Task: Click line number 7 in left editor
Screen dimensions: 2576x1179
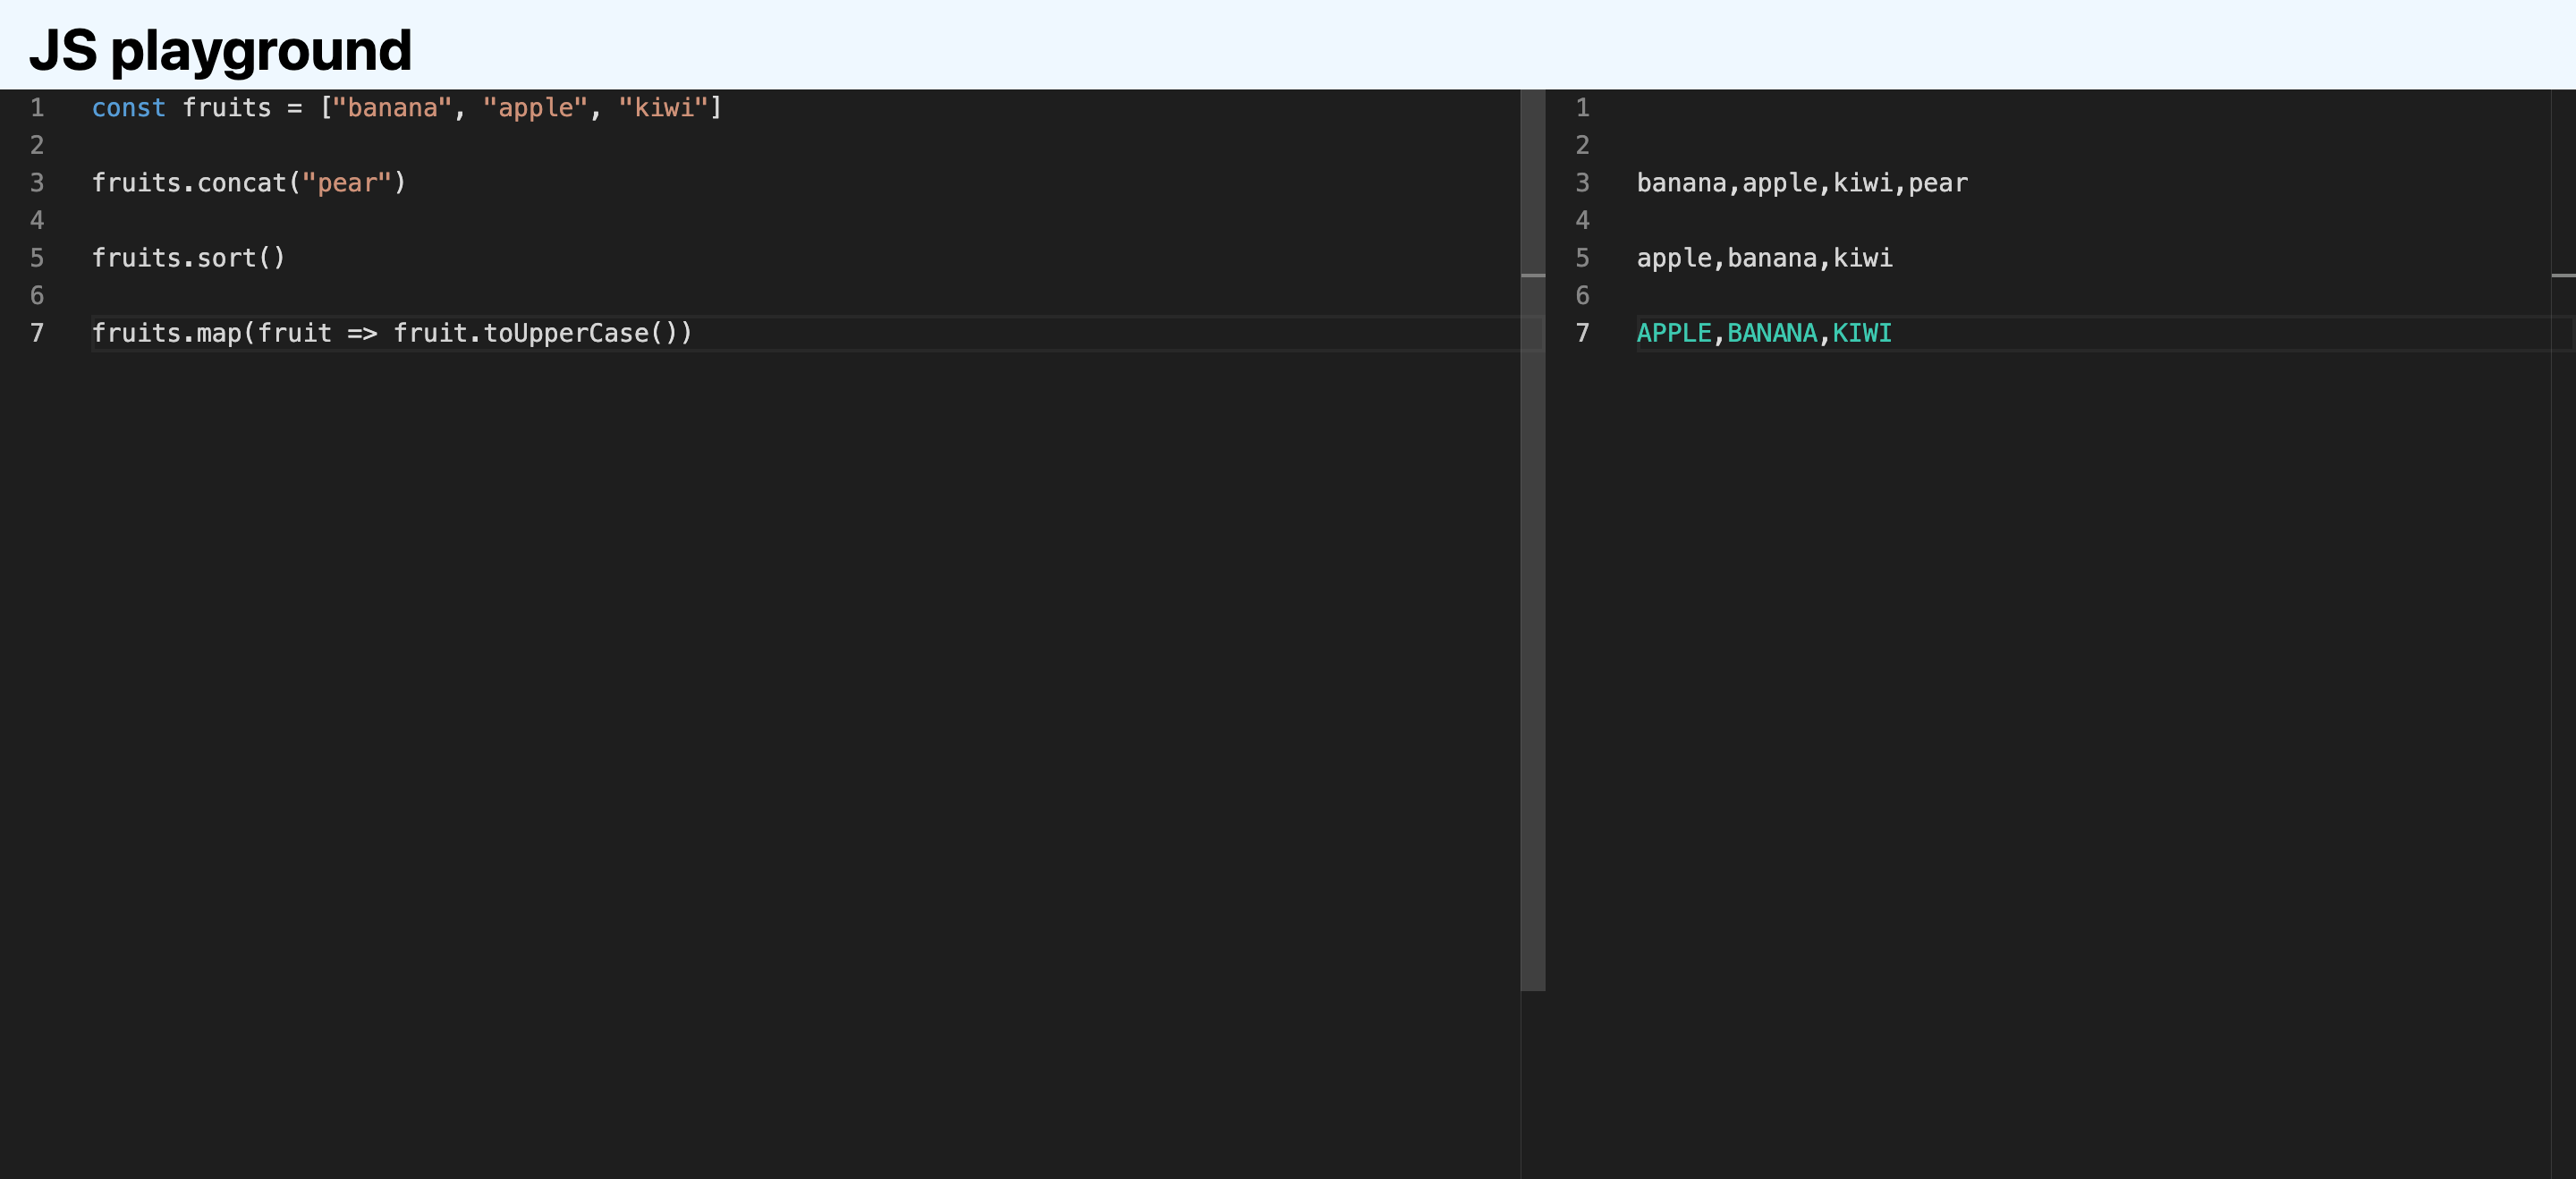Action: click(37, 333)
